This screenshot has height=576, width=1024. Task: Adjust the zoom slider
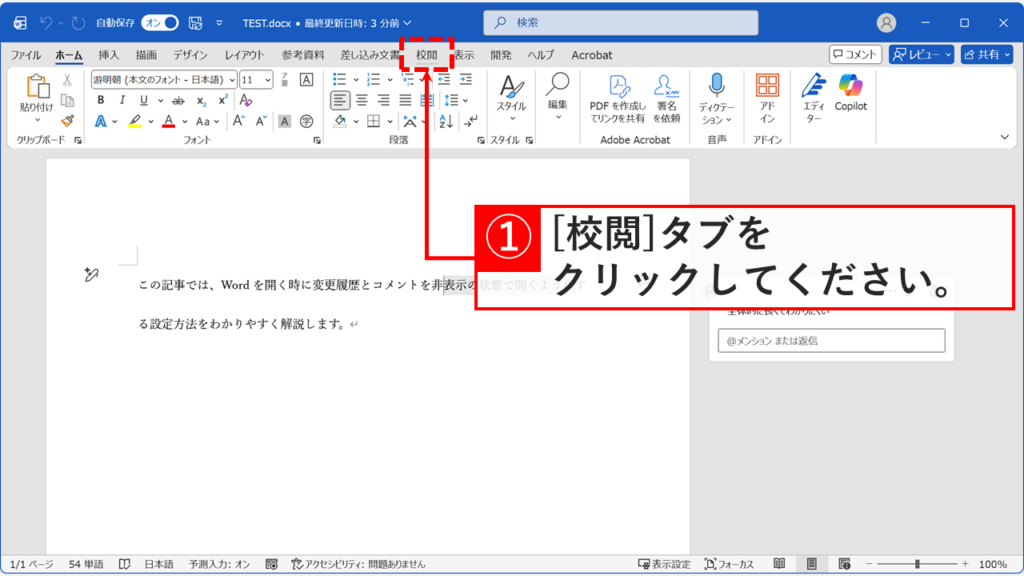click(x=918, y=563)
